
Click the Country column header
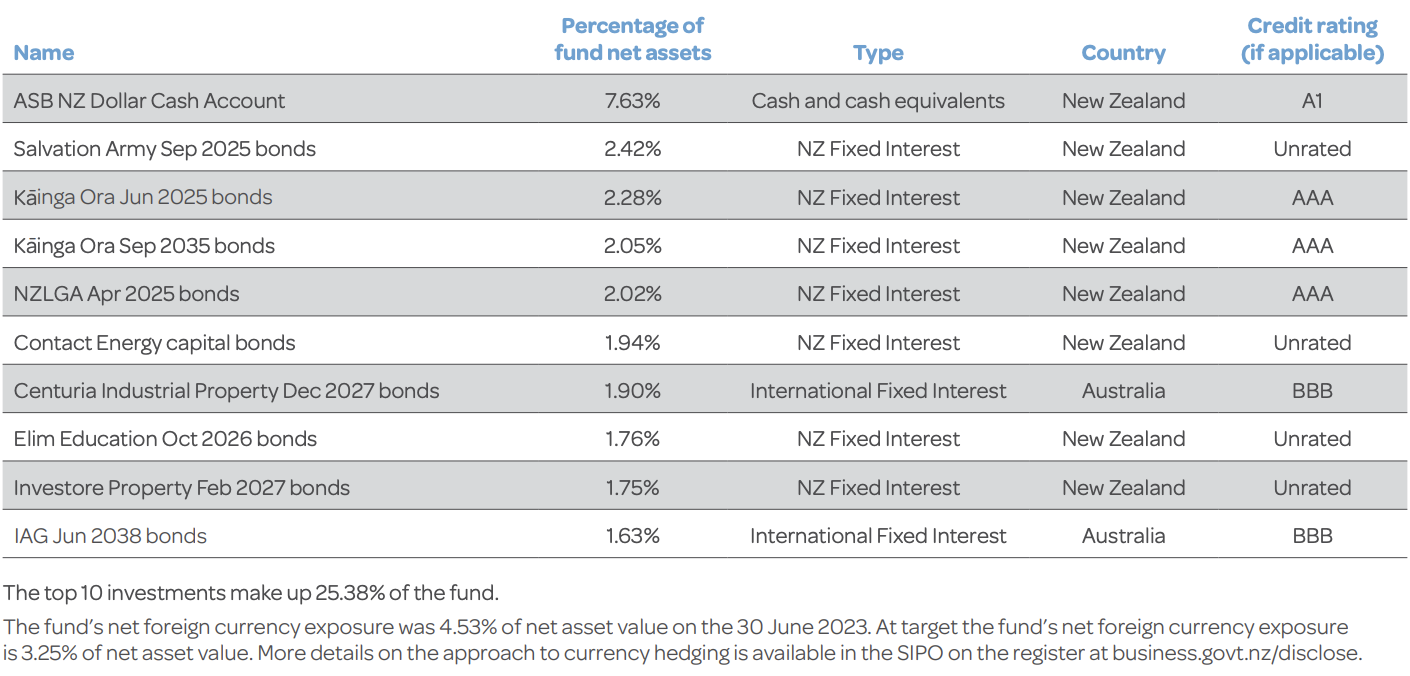pos(1123,53)
